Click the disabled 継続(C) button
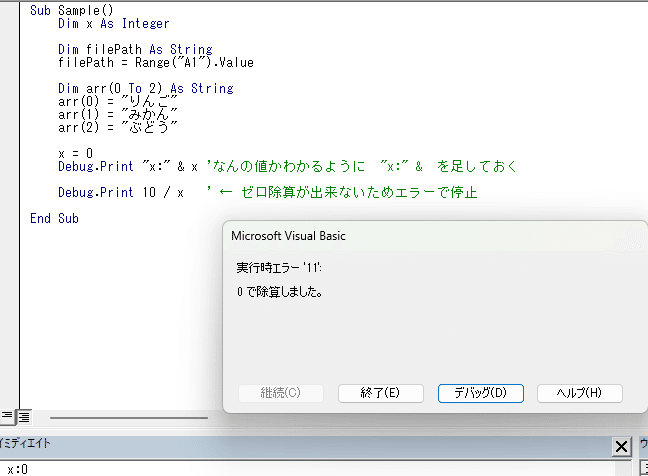Image resolution: width=648 pixels, height=476 pixels. click(x=281, y=393)
